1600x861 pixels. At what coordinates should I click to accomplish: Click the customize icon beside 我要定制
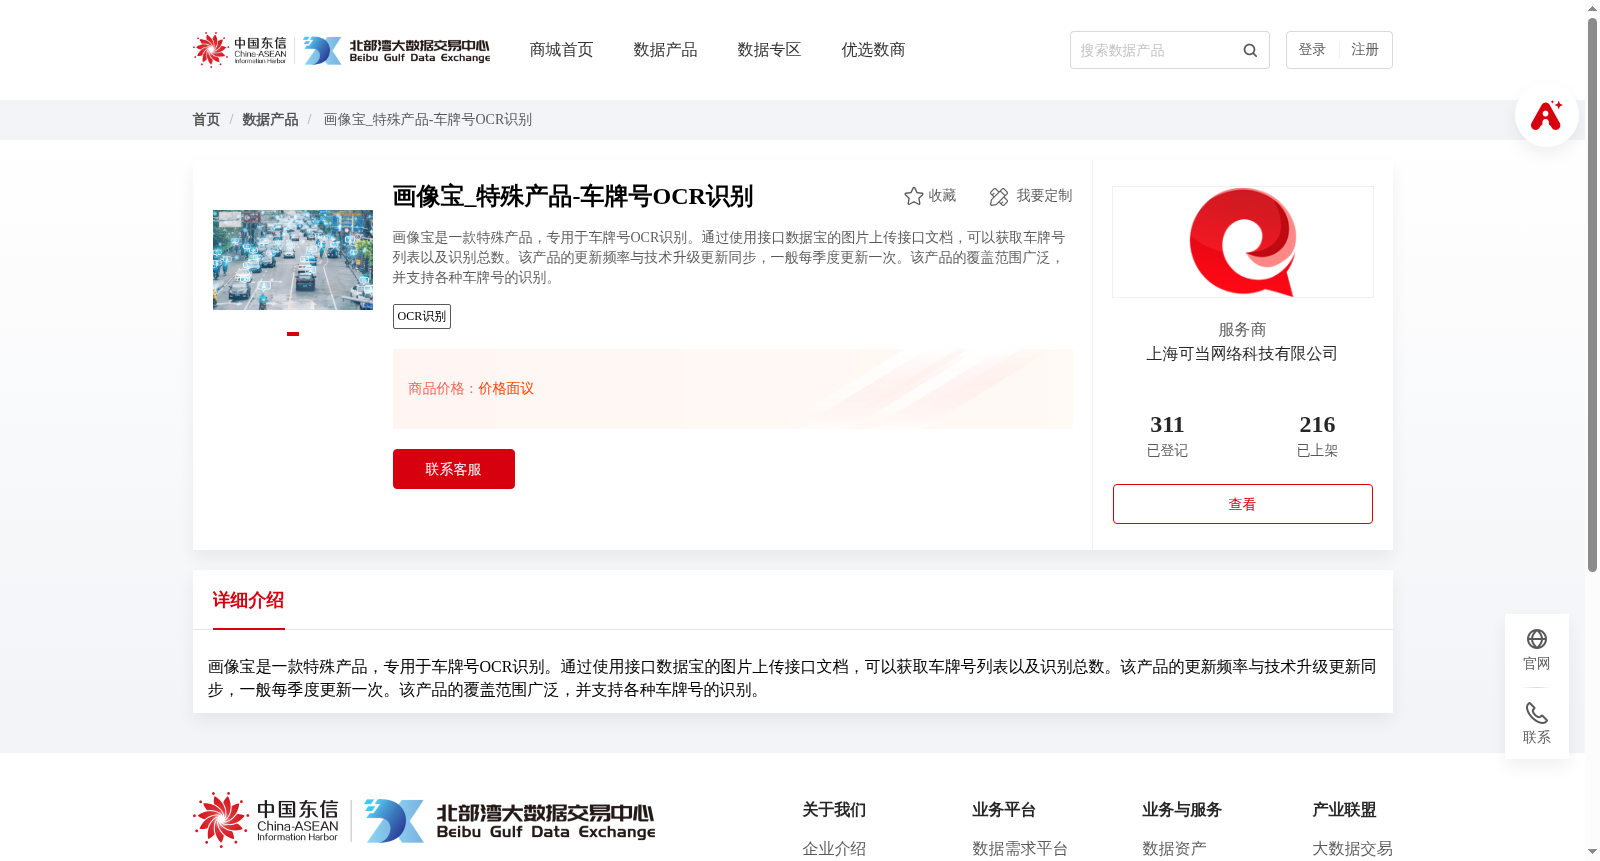[x=999, y=196]
